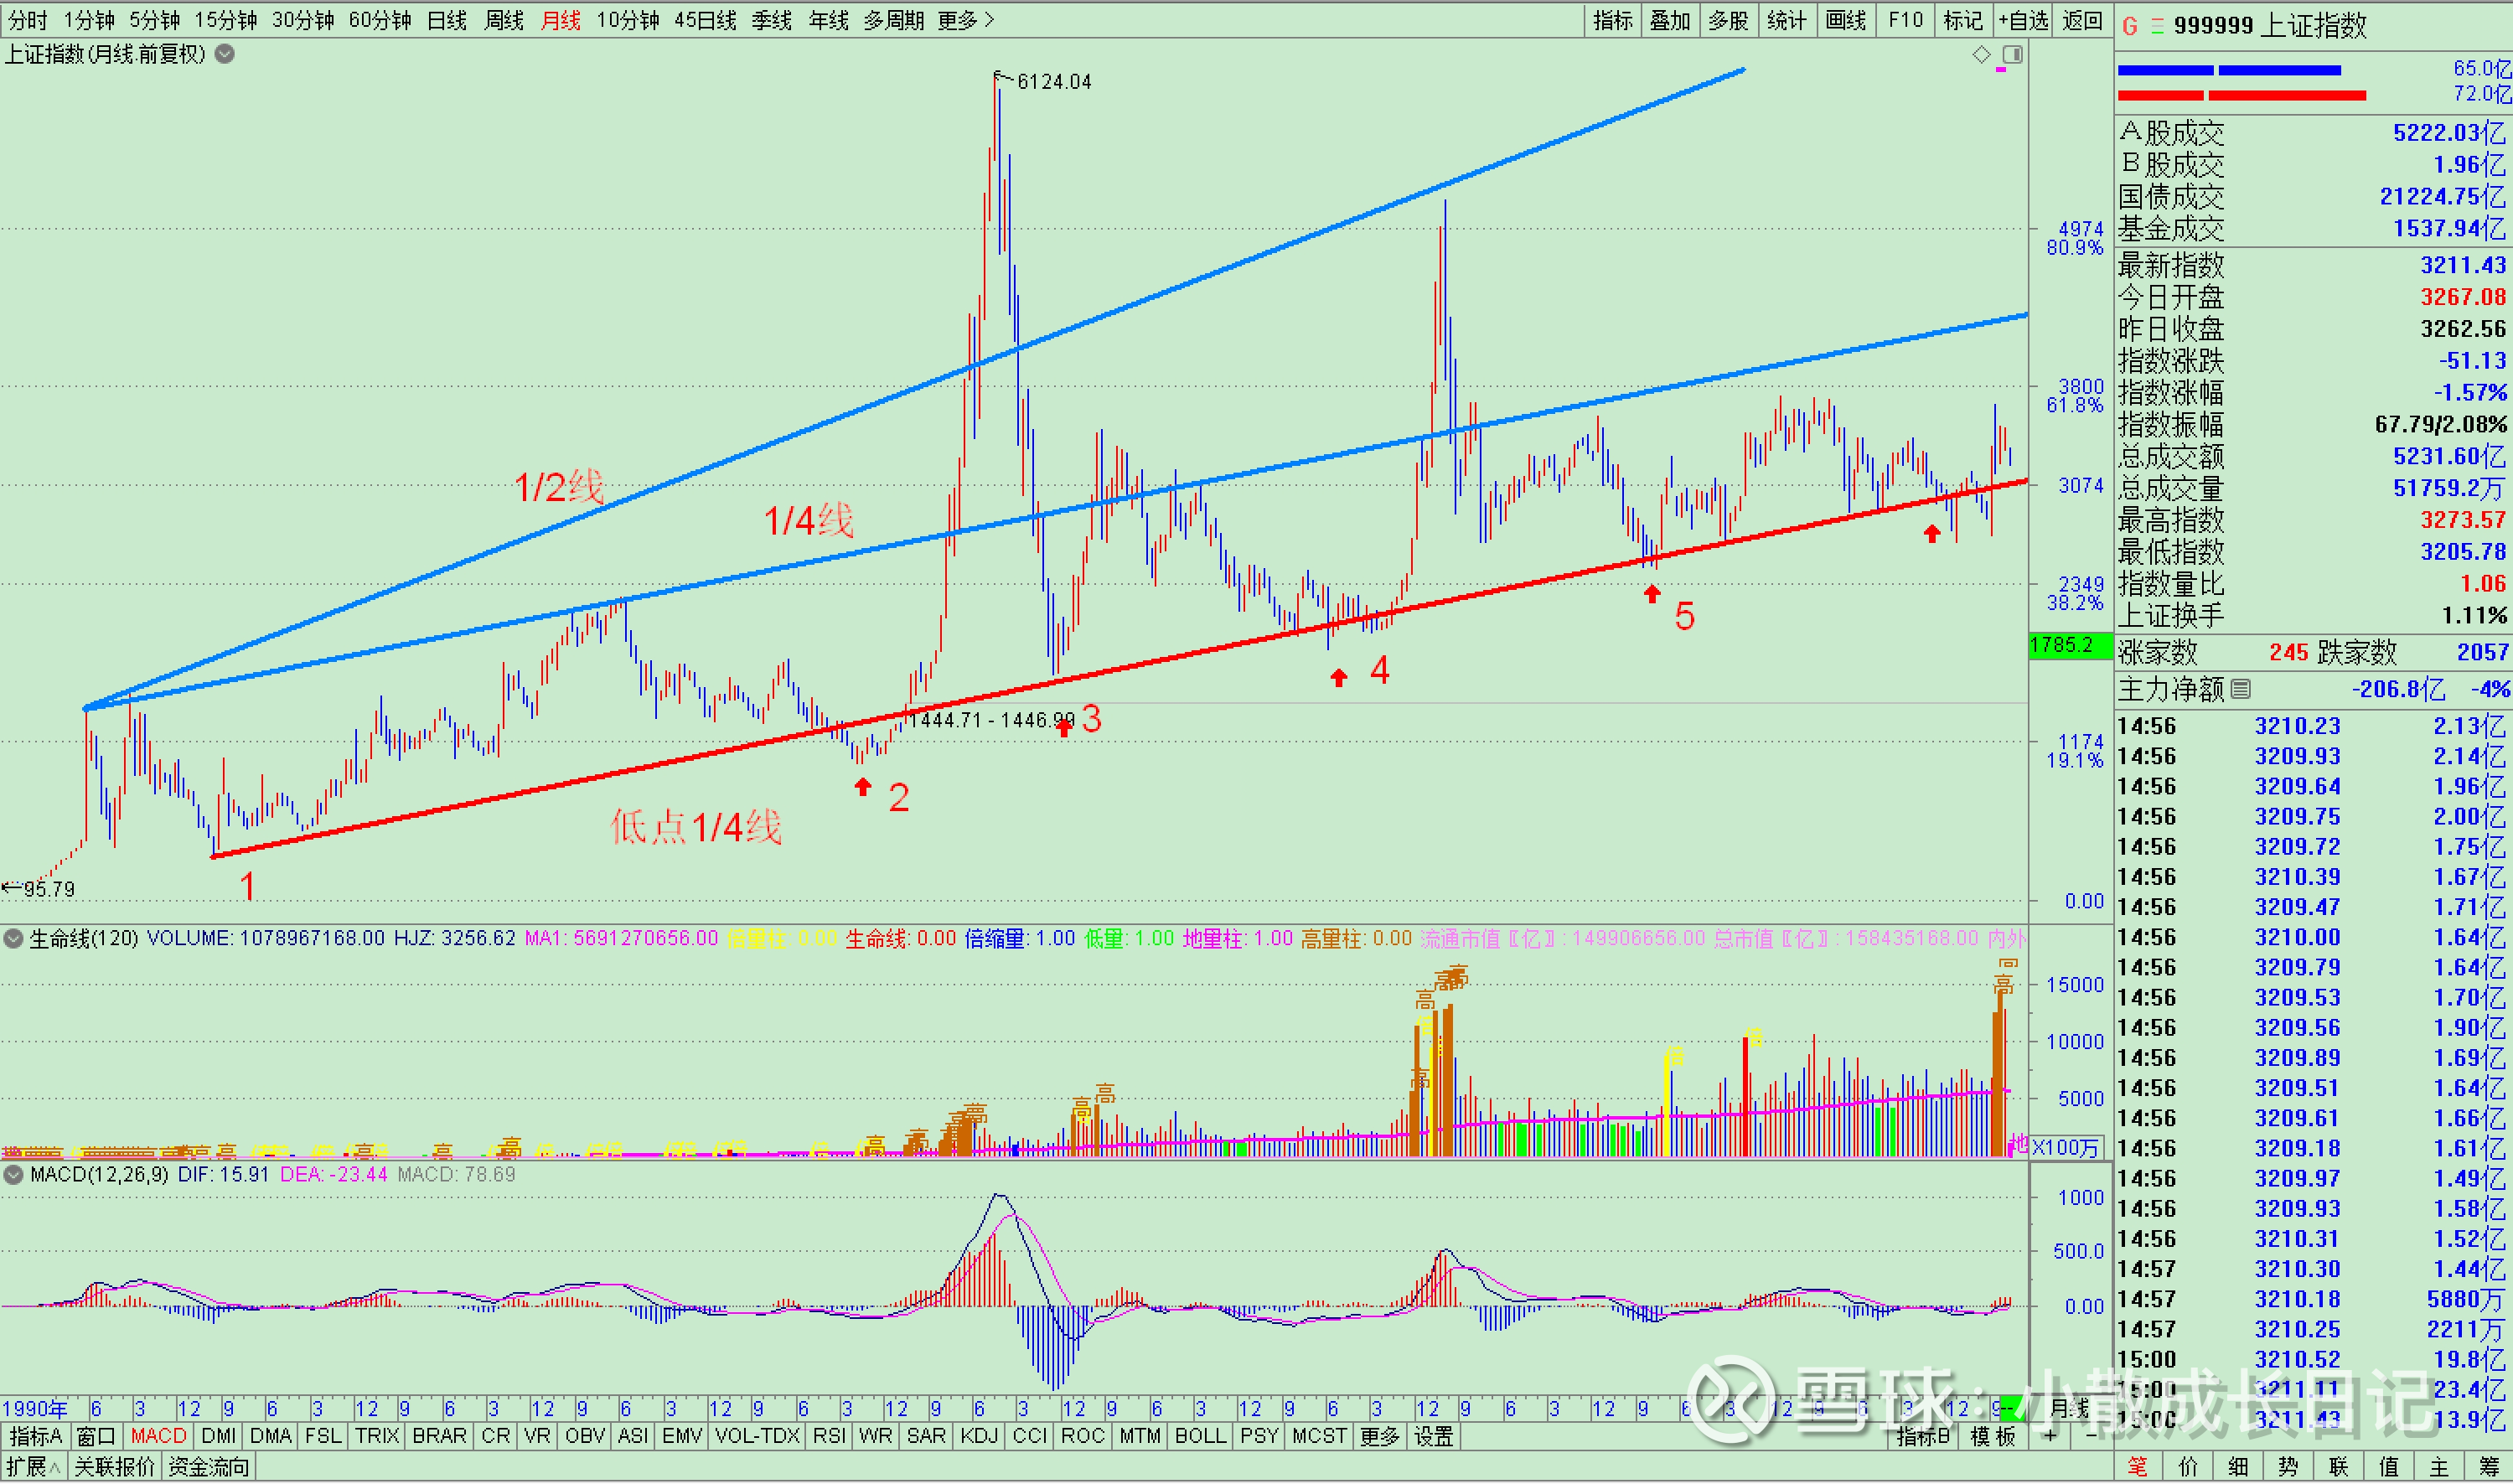Toggle the 扩展 panel expander
The height and width of the screenshot is (1484, 2513).
coord(33,1467)
